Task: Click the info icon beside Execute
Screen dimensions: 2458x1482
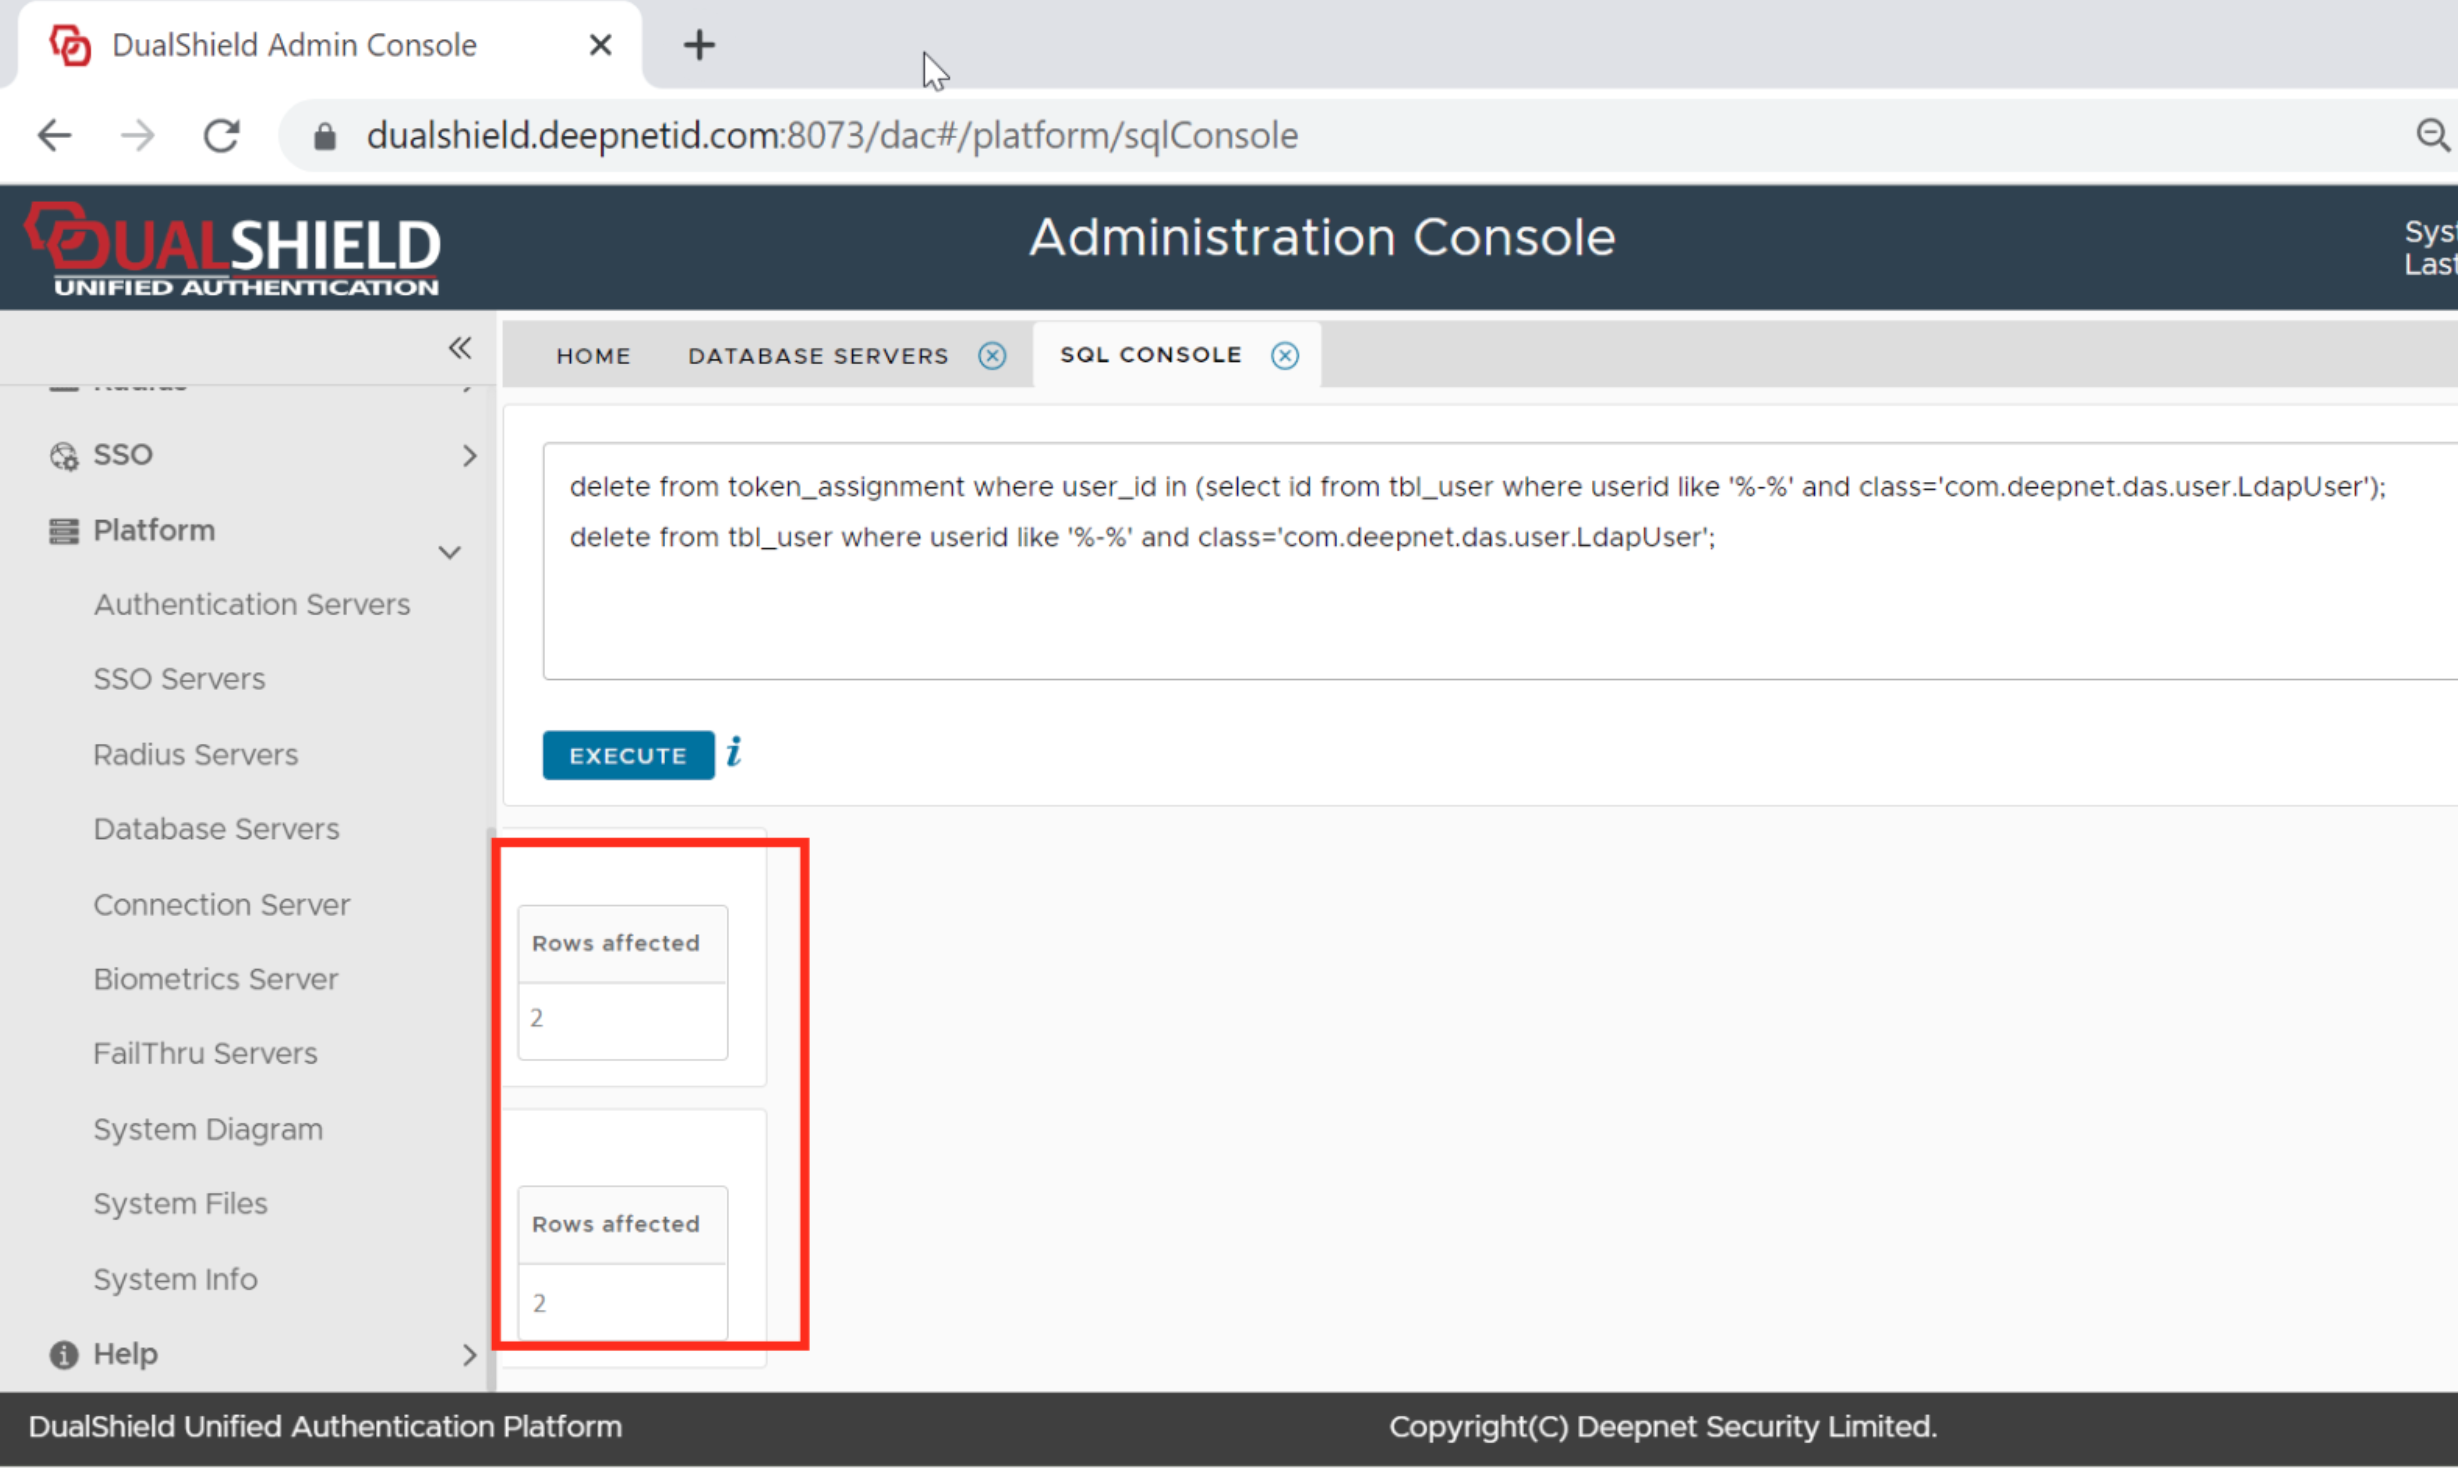Action: pyautogui.click(x=734, y=752)
